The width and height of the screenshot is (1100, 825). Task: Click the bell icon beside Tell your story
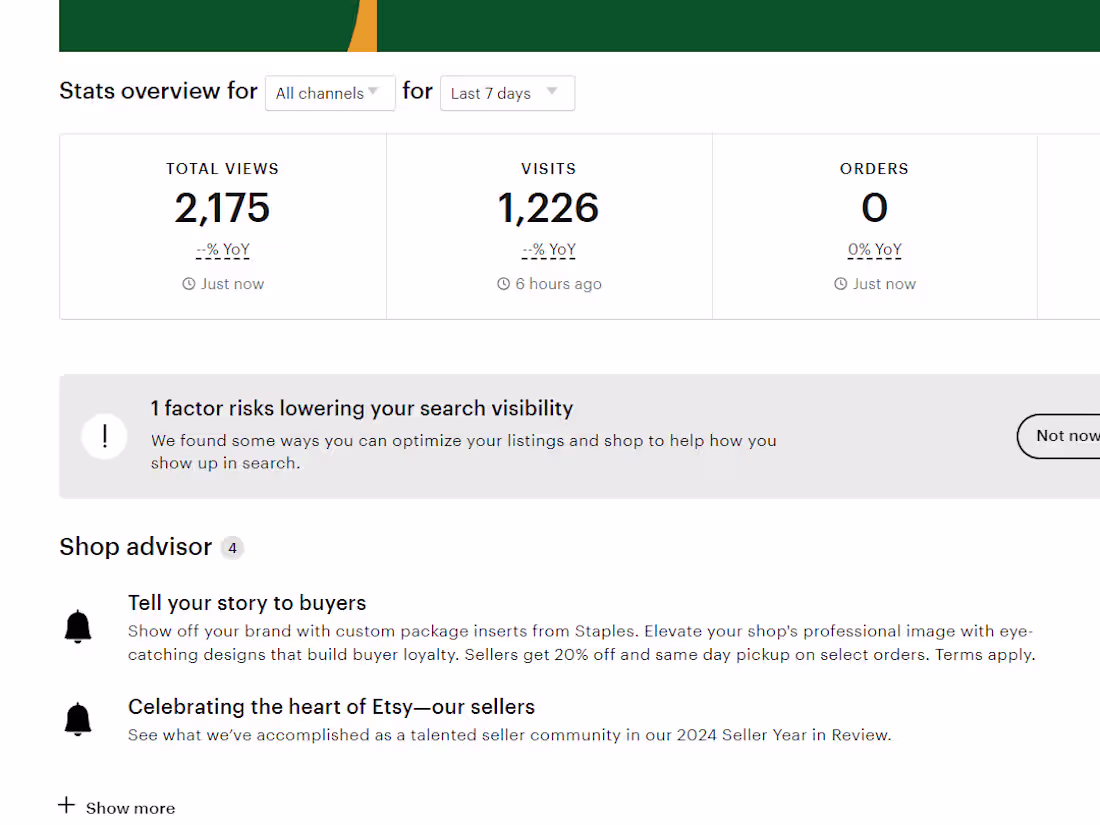pyautogui.click(x=78, y=627)
